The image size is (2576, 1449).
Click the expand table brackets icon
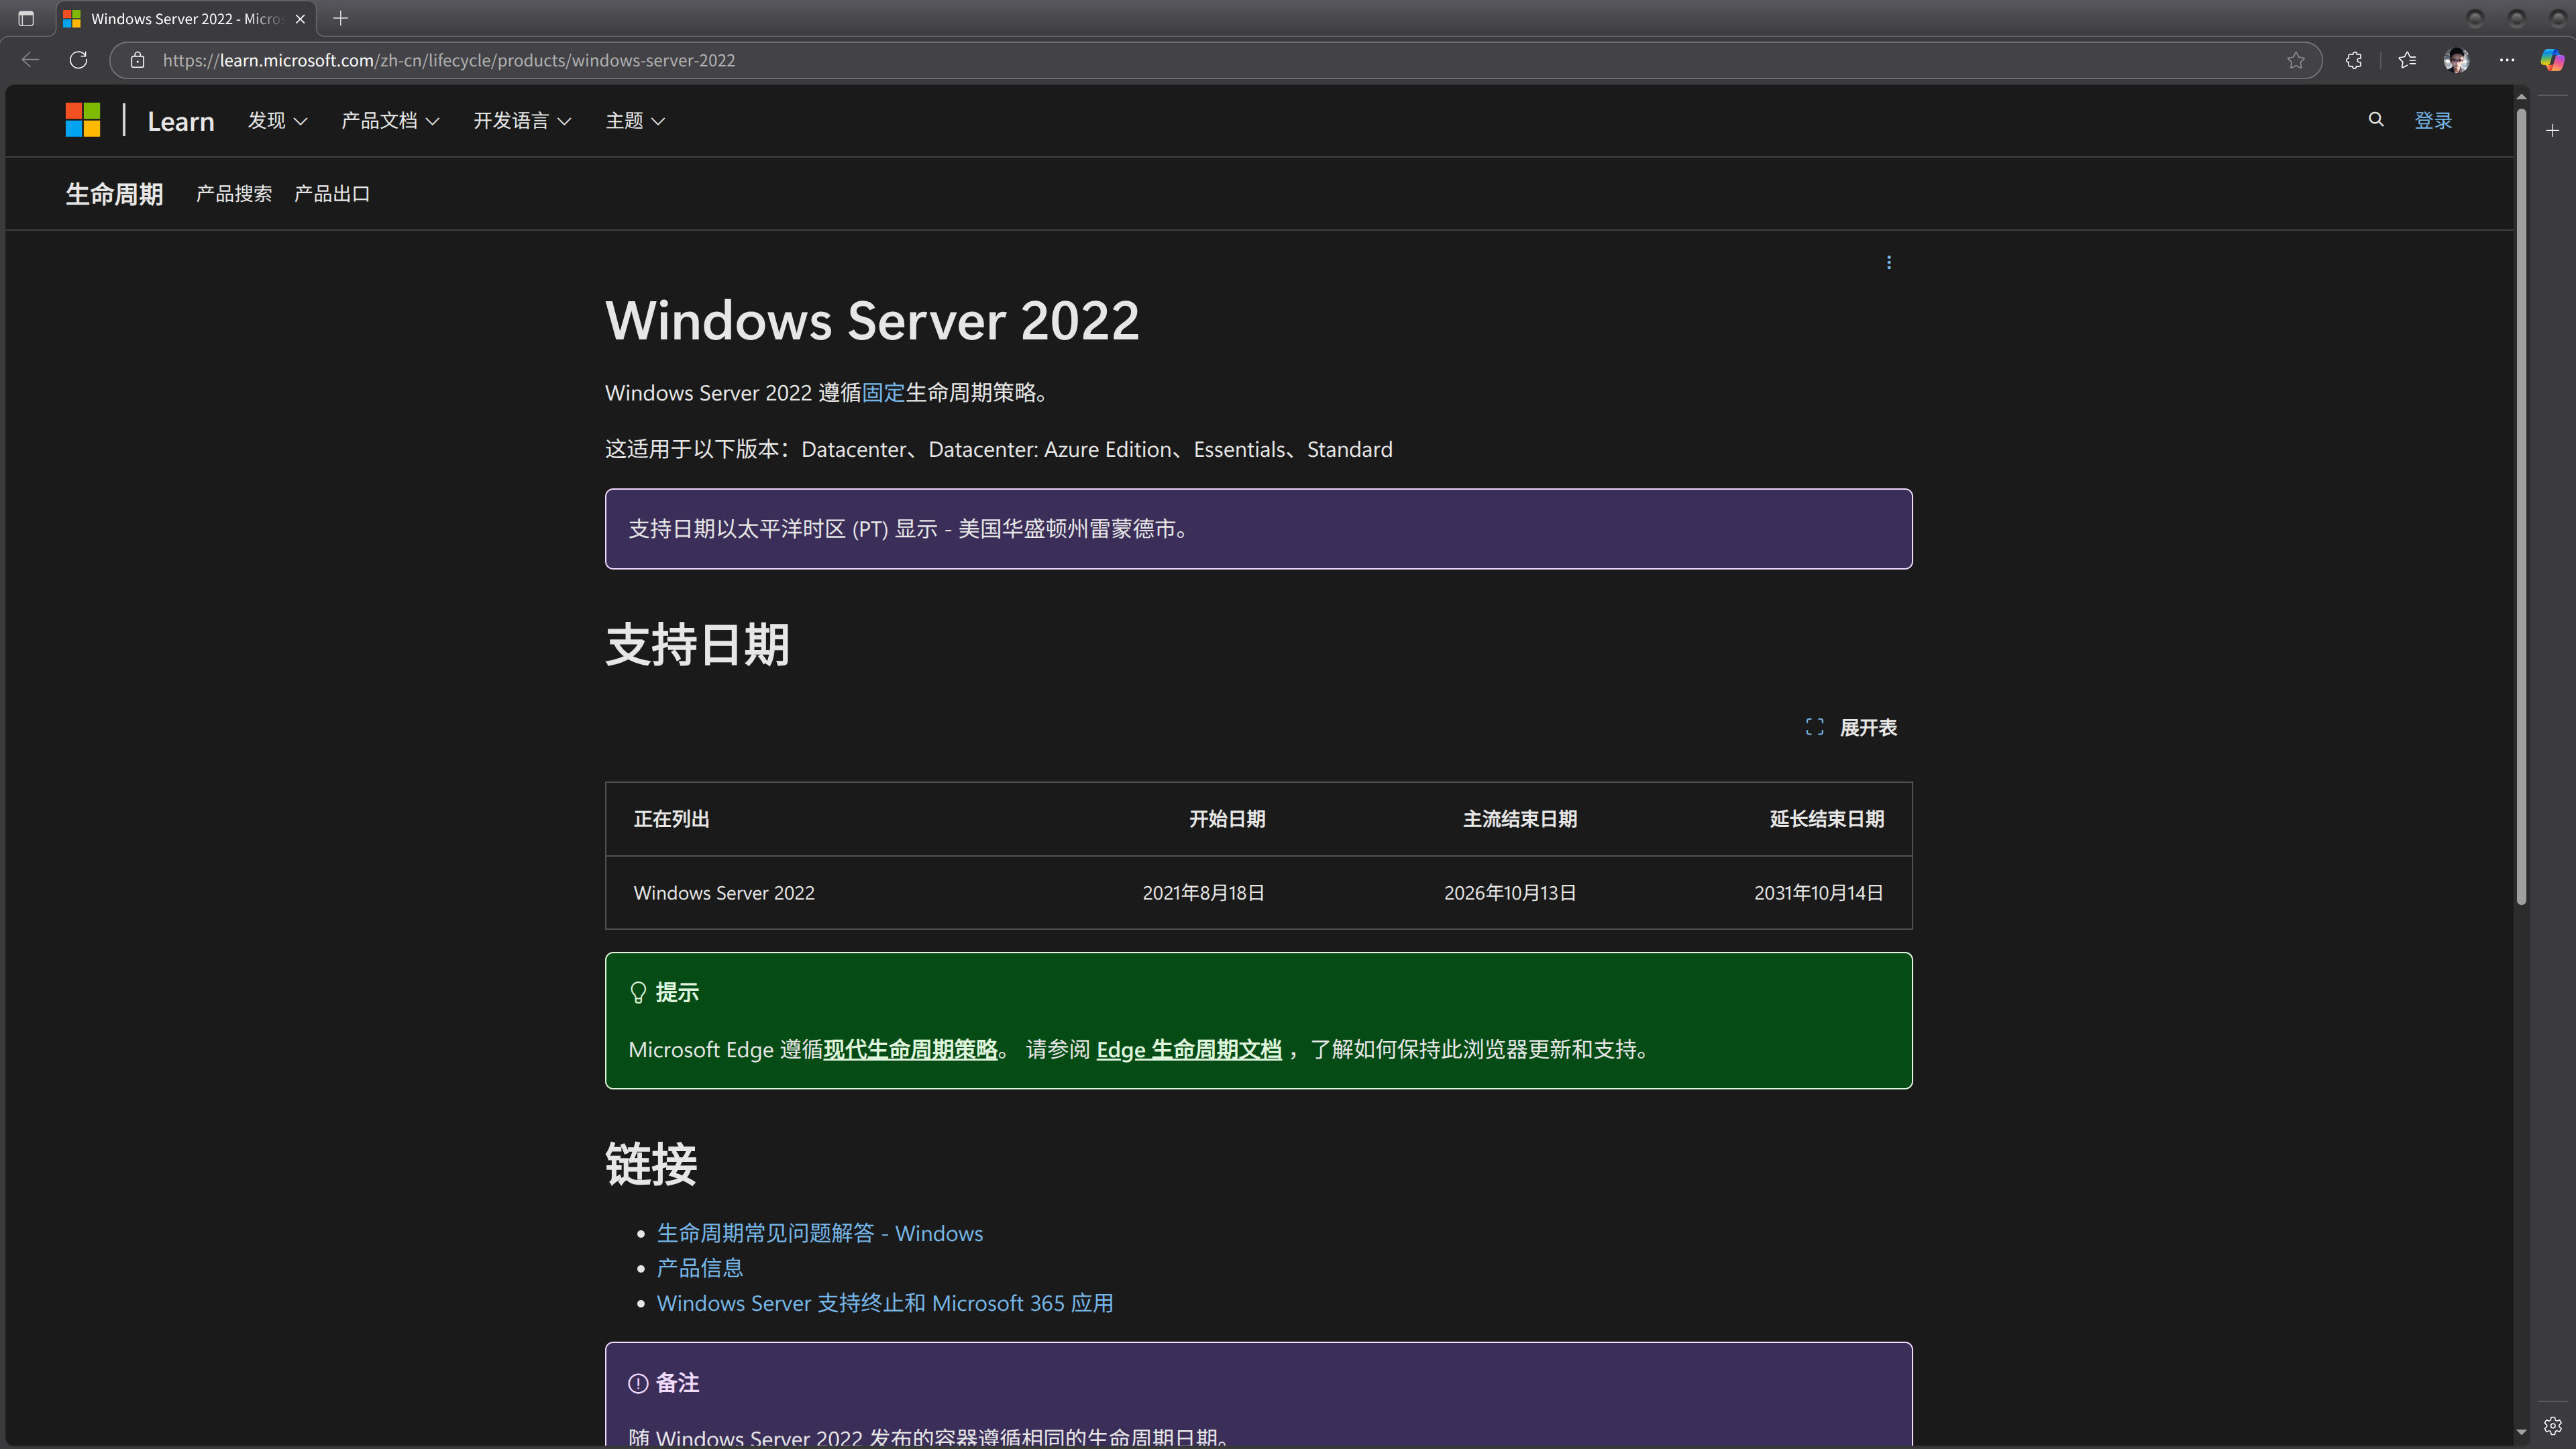pyautogui.click(x=1814, y=727)
